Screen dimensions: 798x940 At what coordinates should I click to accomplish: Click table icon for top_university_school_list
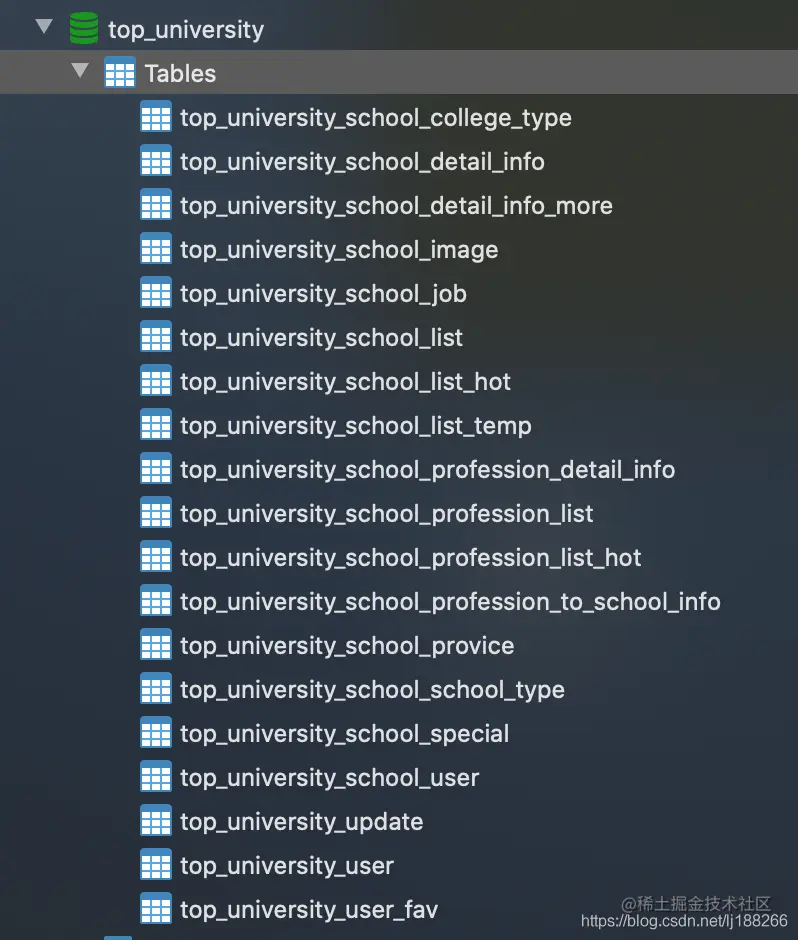[156, 337]
